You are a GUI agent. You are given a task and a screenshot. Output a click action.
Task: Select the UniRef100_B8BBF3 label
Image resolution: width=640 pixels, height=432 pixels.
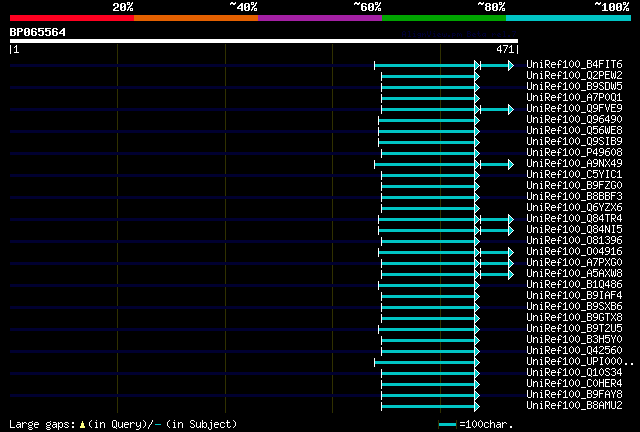pos(574,197)
